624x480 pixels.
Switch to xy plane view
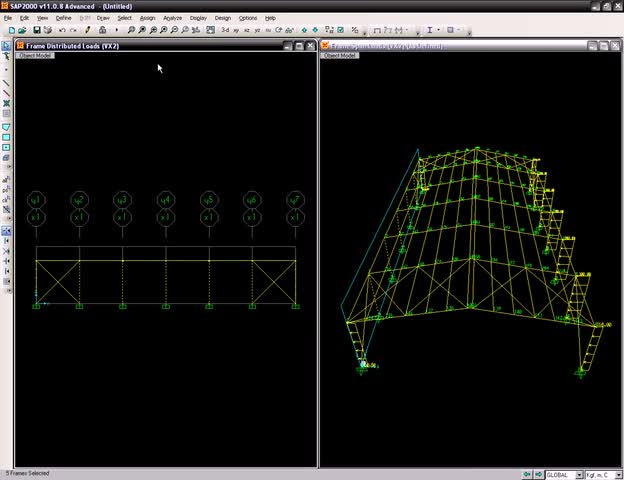[236, 30]
